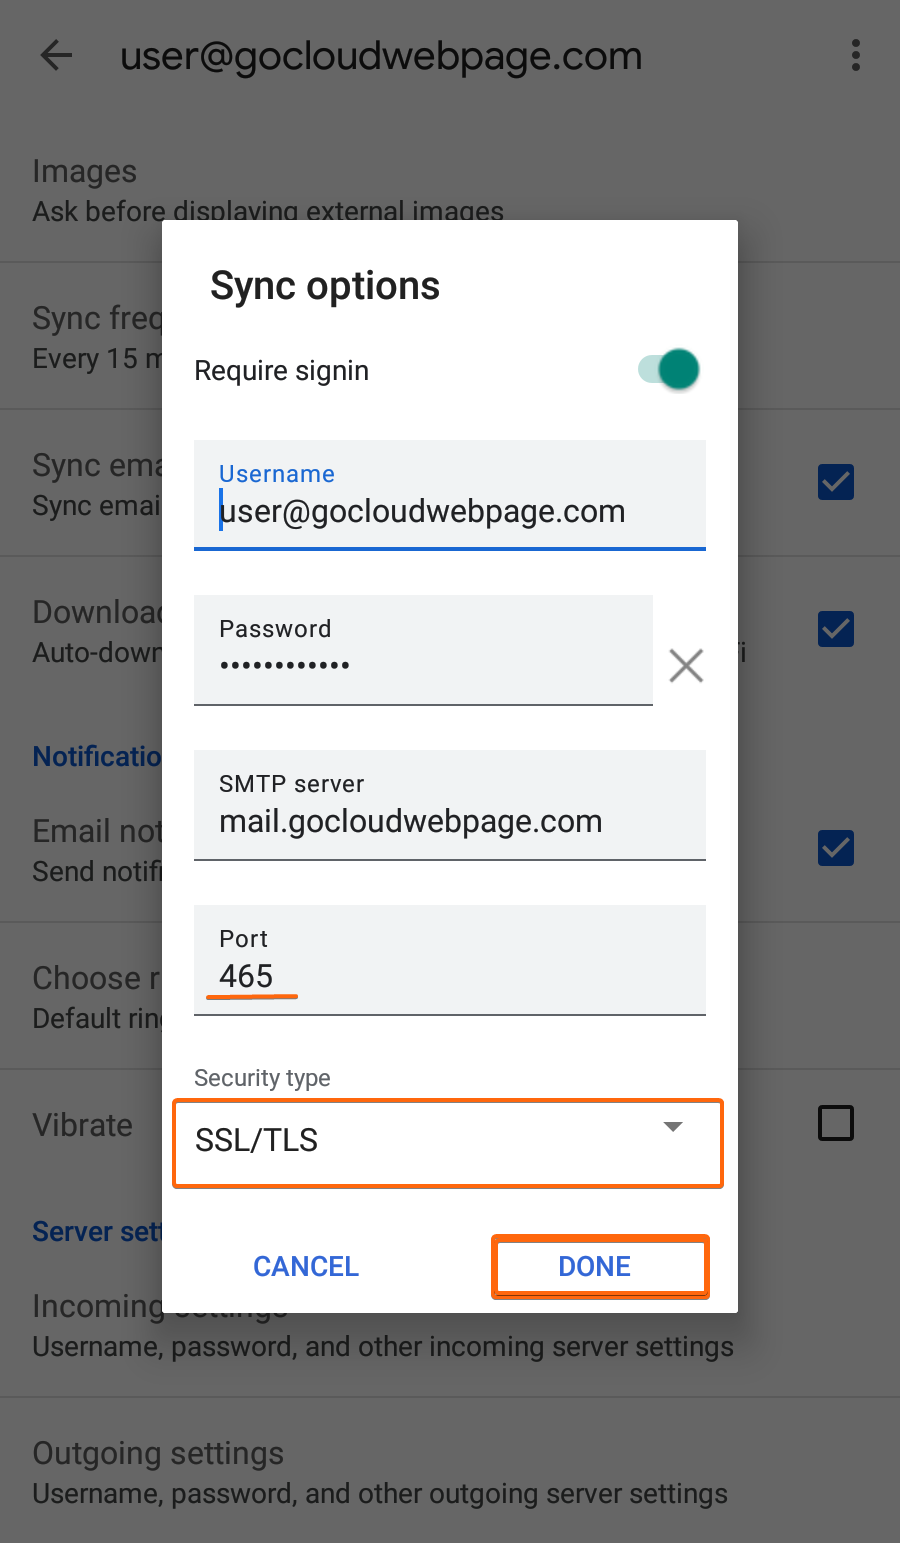Click the Password input field

pyautogui.click(x=423, y=650)
